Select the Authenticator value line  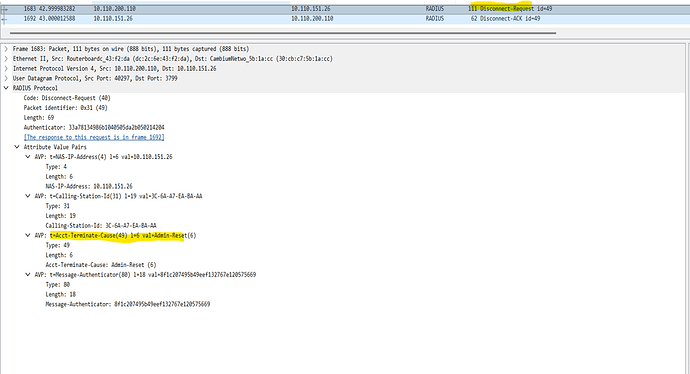tap(94, 128)
